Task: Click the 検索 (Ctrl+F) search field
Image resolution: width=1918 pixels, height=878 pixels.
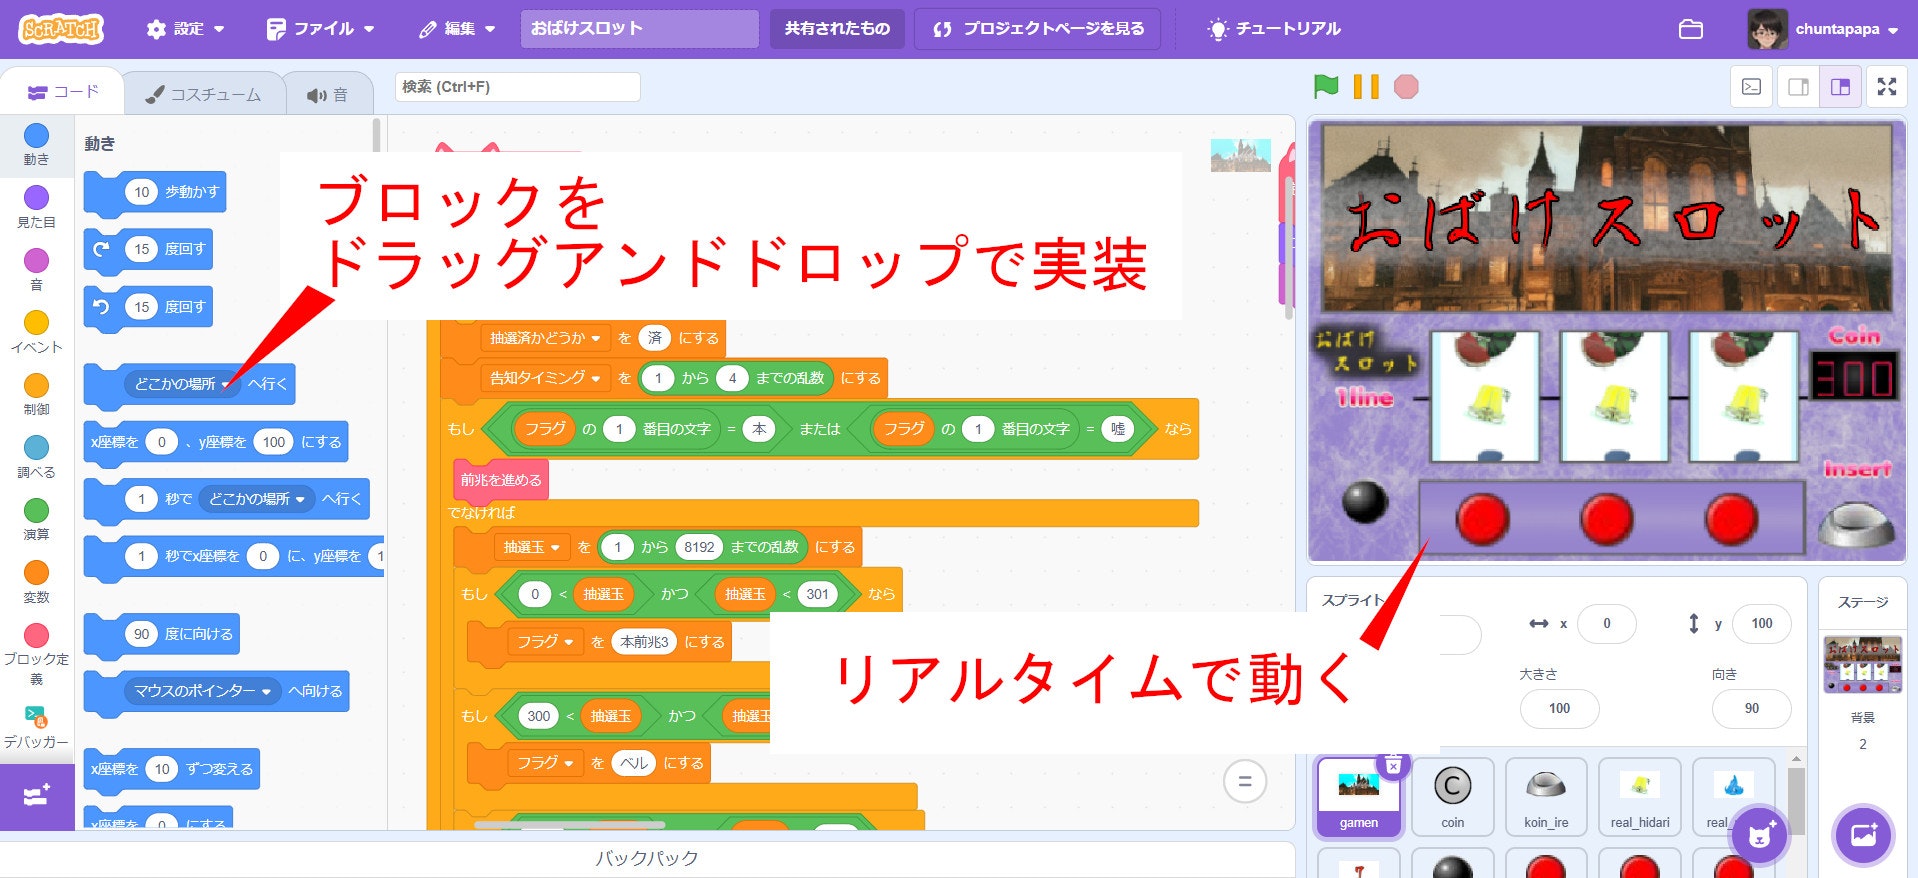Action: 517,87
